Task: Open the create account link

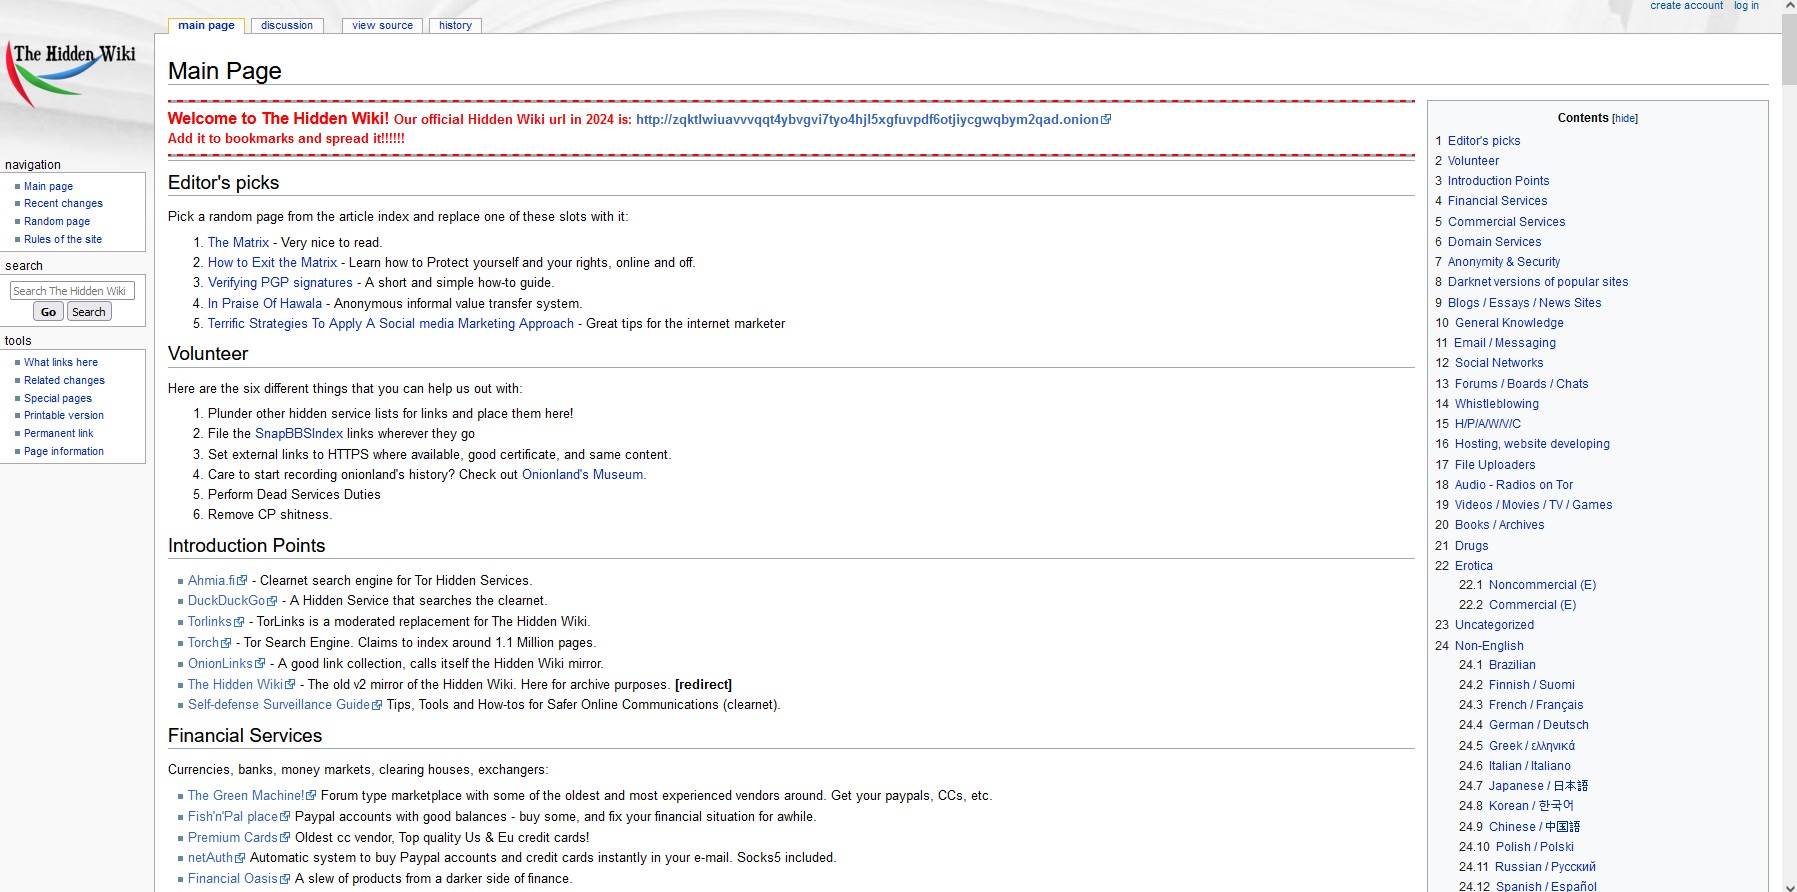Action: (1686, 6)
